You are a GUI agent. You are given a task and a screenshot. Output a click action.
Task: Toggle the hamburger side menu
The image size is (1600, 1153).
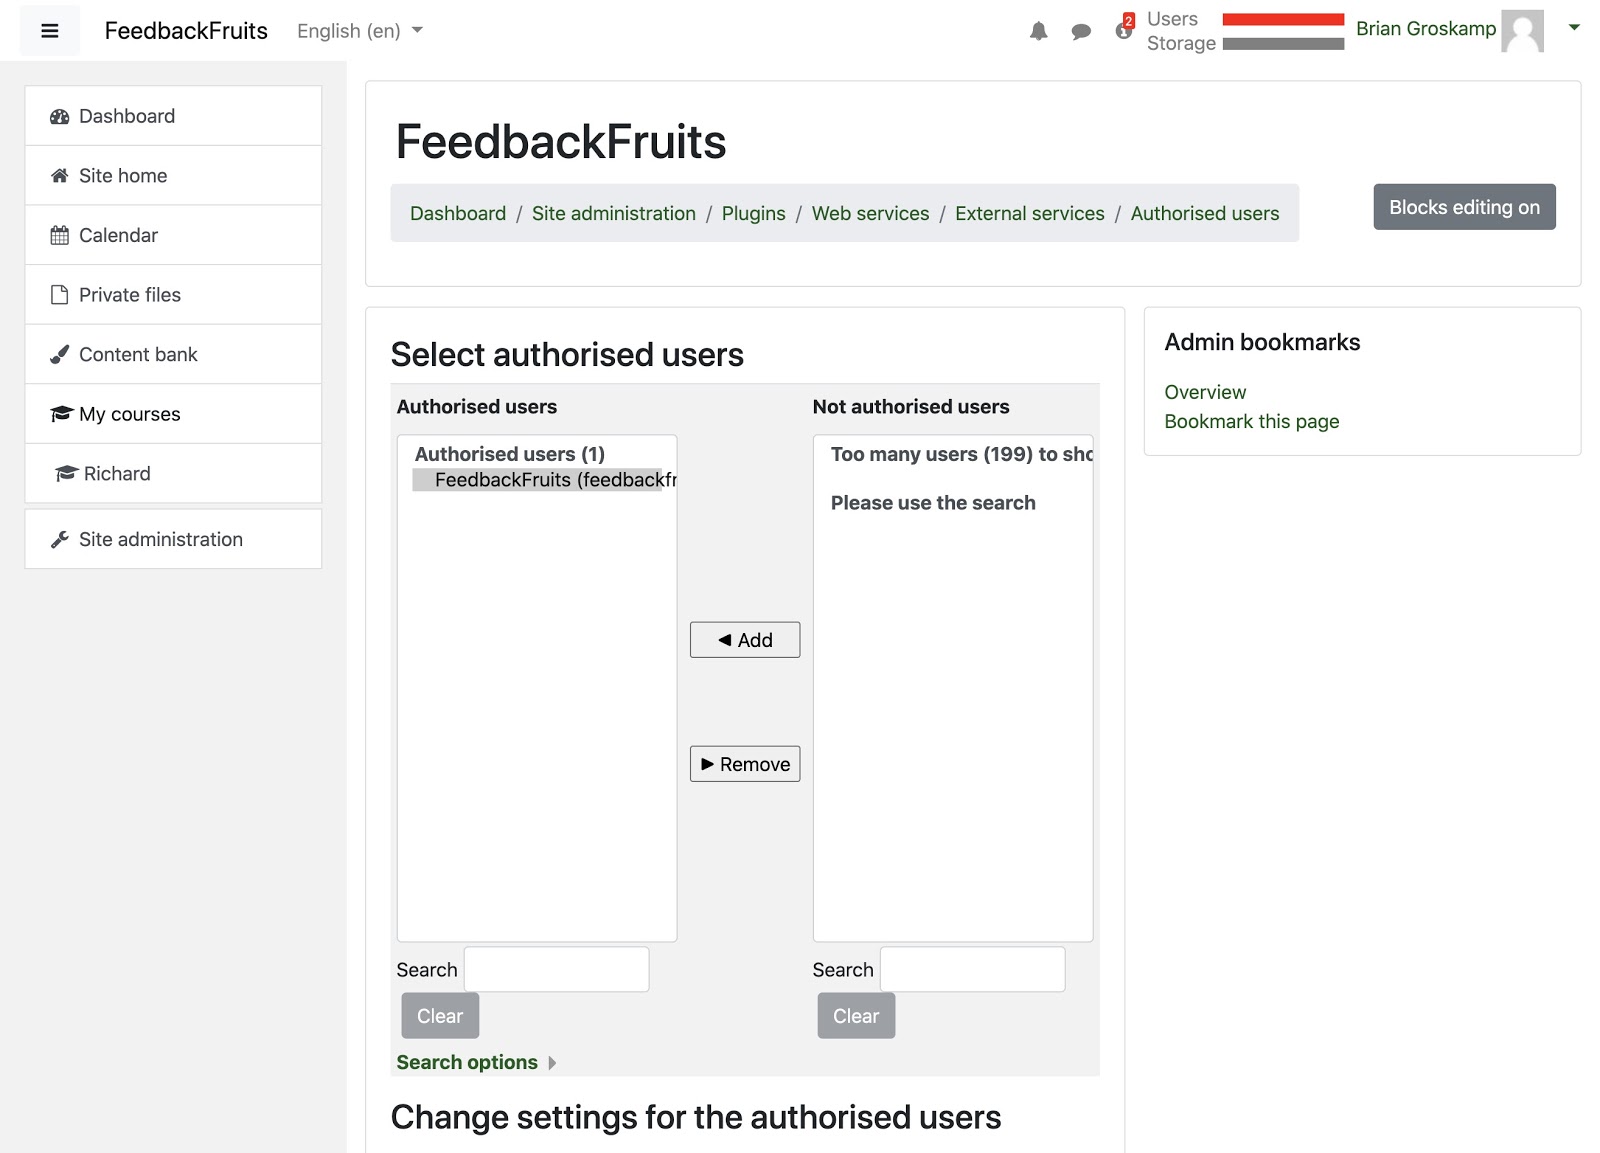click(49, 31)
